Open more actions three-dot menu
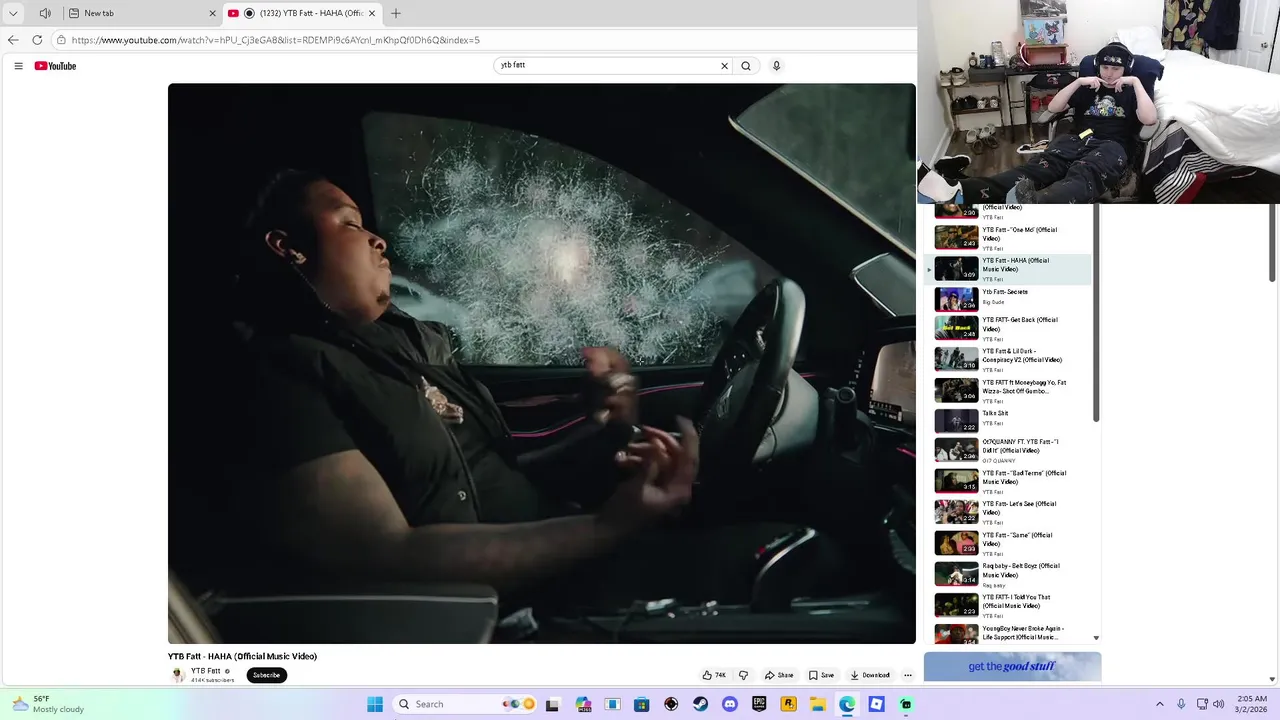 pos(907,675)
